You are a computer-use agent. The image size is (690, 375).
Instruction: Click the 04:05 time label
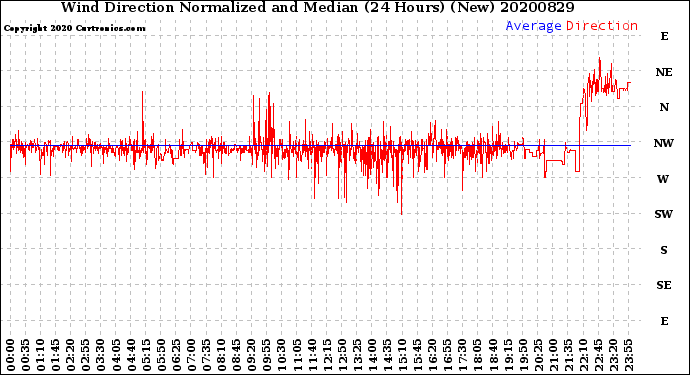[116, 355]
